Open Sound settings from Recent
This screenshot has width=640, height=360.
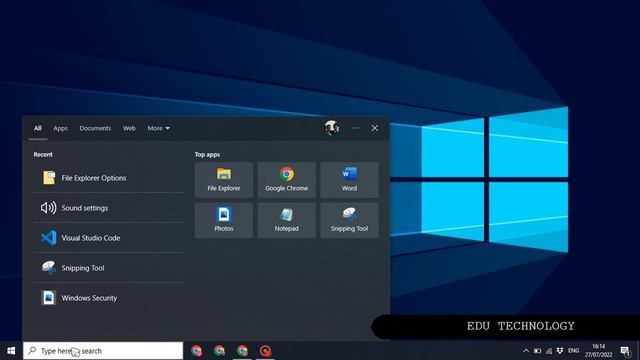(109, 208)
